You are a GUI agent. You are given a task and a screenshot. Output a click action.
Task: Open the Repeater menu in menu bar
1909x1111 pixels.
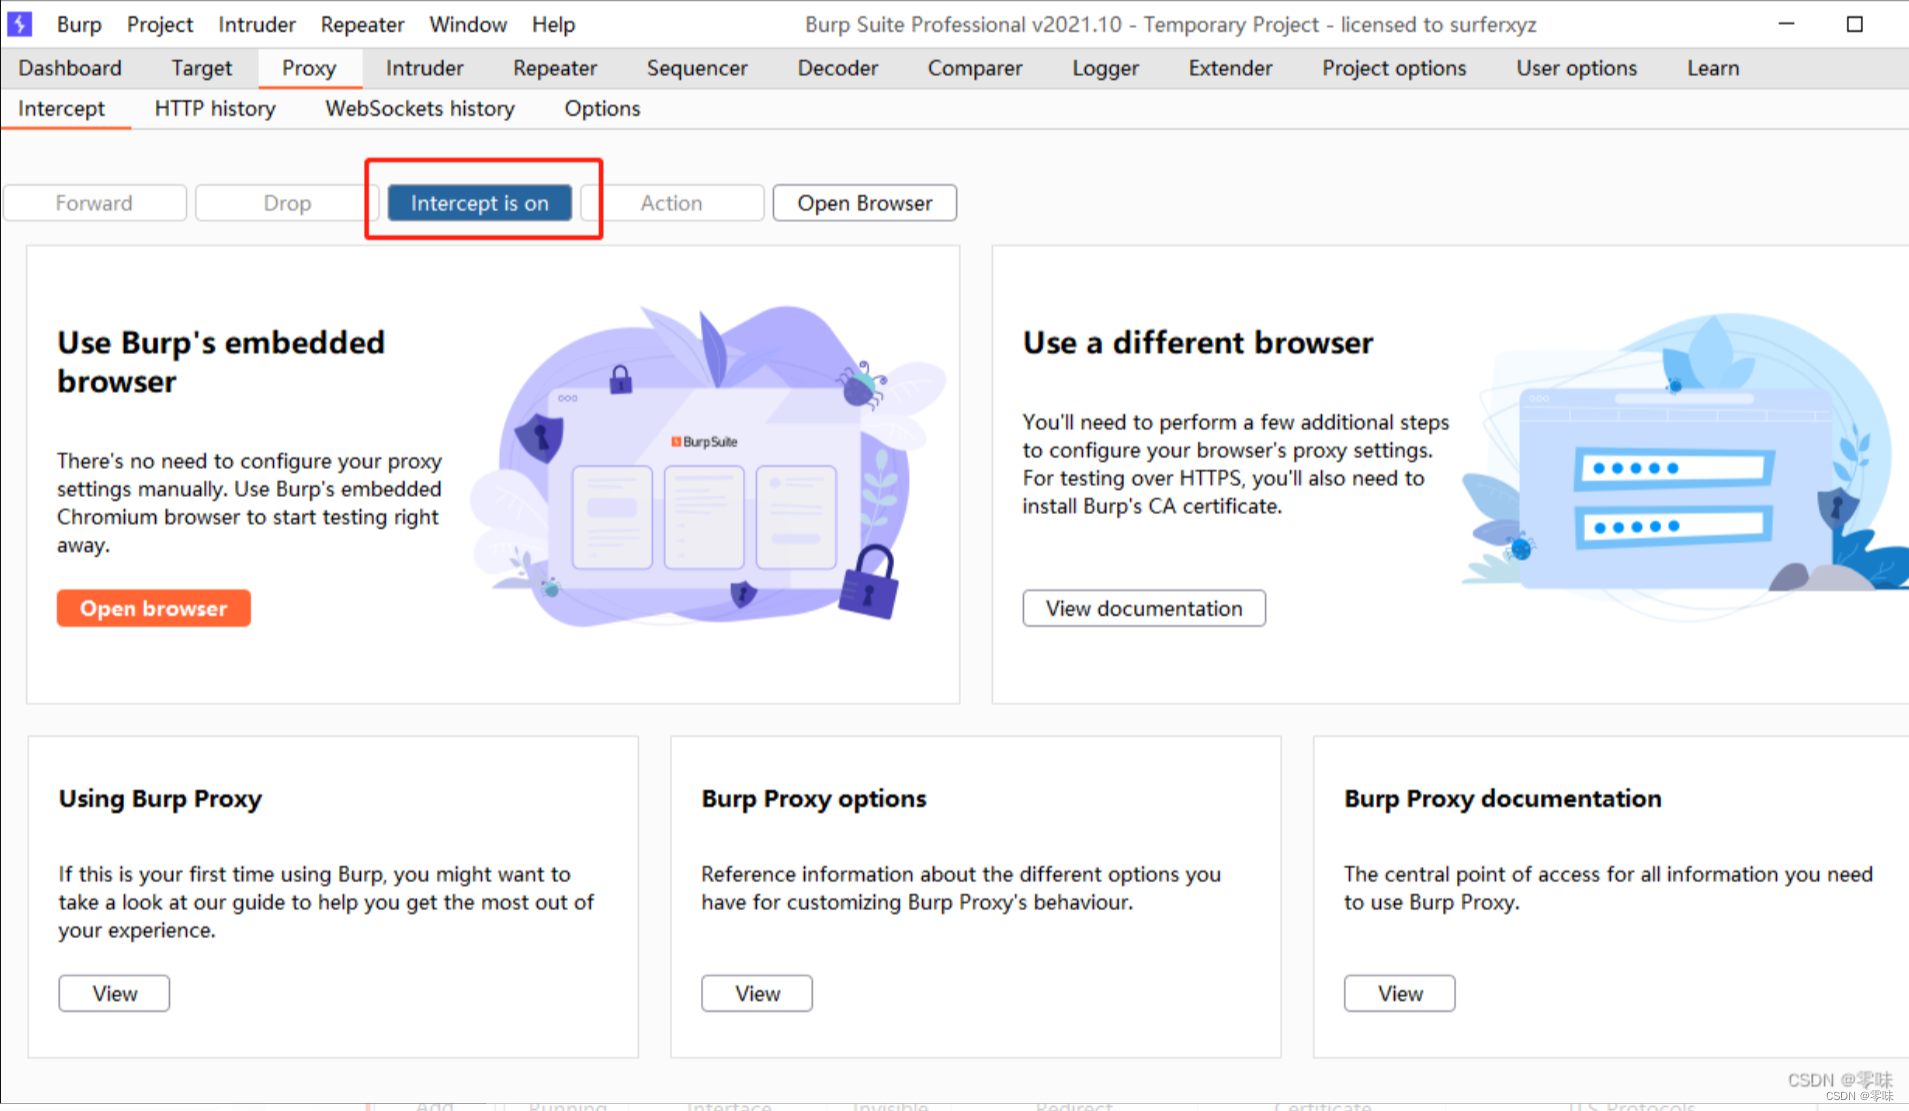[x=362, y=24]
